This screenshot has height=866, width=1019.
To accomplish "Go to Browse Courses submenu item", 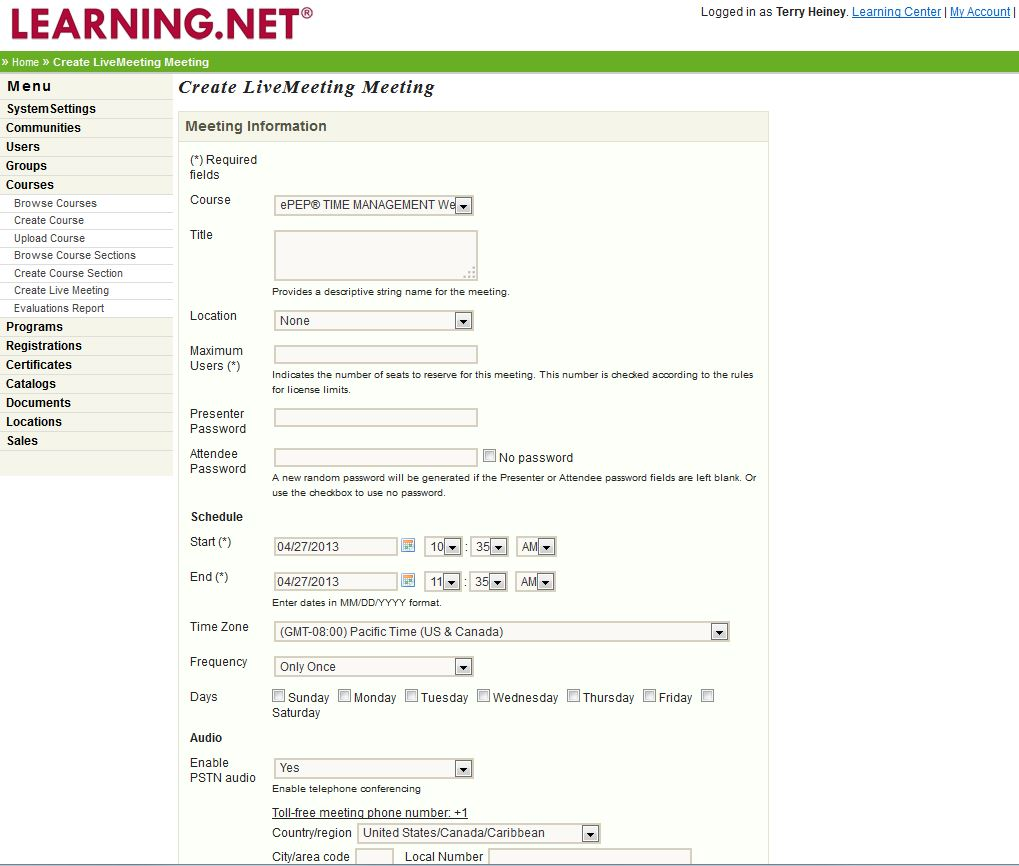I will (x=55, y=203).
